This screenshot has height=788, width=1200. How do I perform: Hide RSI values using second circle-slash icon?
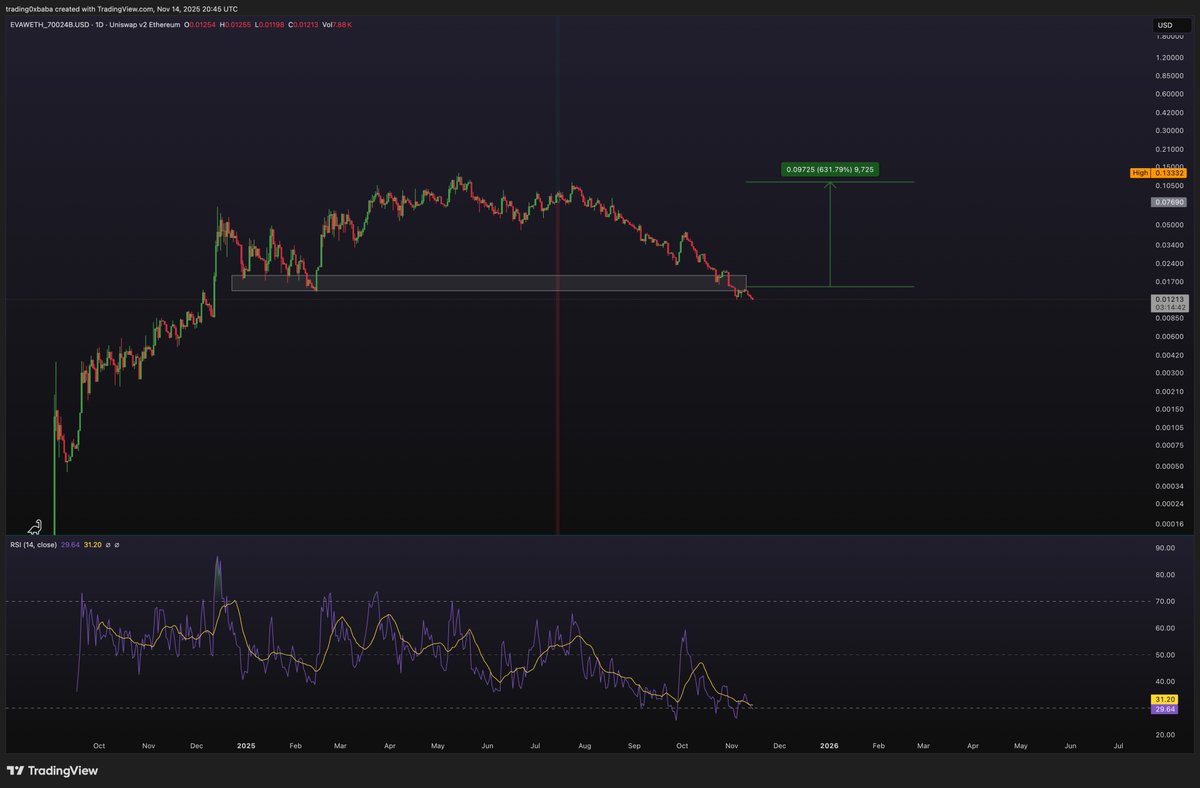[x=118, y=545]
